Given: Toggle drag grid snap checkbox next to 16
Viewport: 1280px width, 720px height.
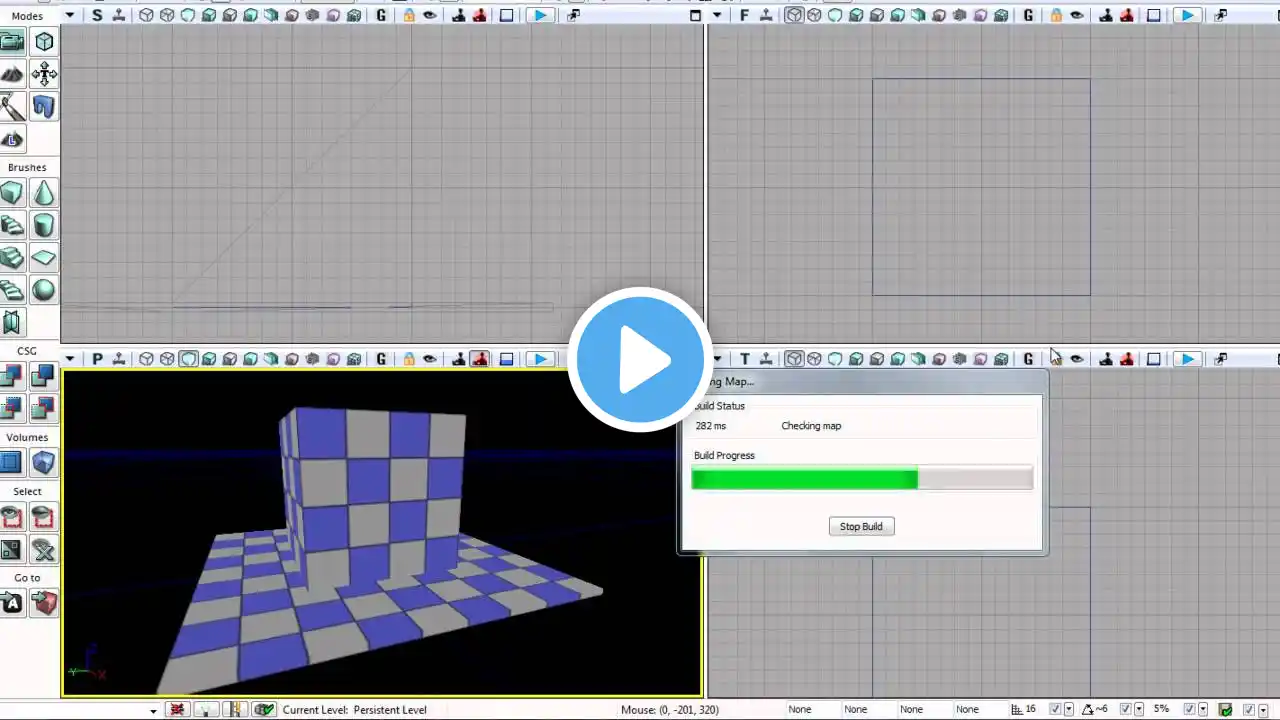Looking at the screenshot, I should (x=1054, y=709).
